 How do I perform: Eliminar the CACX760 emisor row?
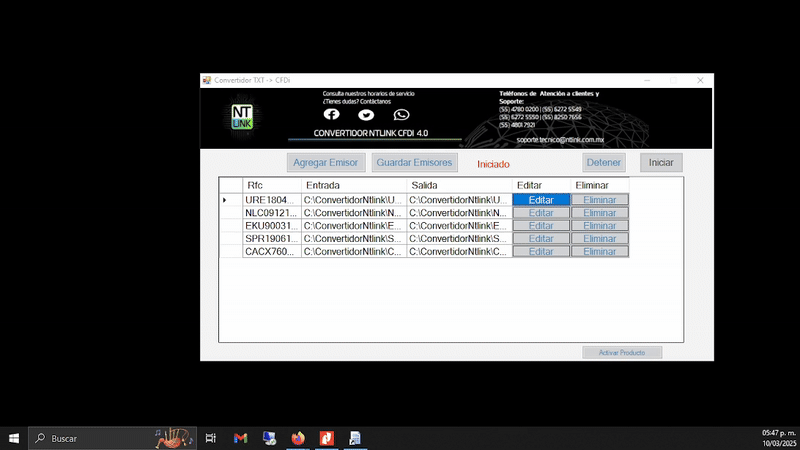pyautogui.click(x=599, y=252)
